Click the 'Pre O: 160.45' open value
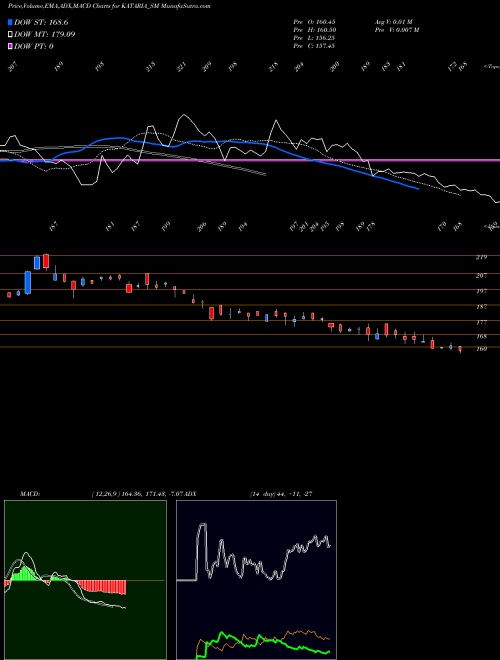 (x=314, y=22)
